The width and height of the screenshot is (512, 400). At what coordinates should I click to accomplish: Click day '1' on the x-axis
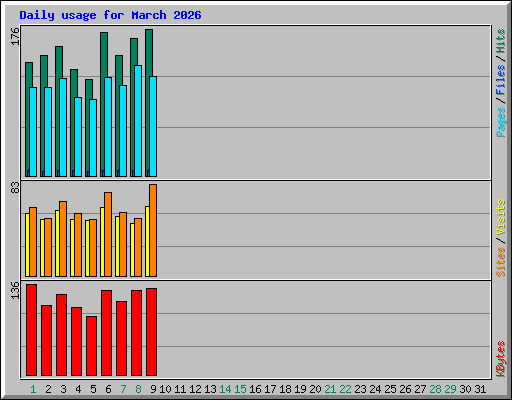coord(33,389)
